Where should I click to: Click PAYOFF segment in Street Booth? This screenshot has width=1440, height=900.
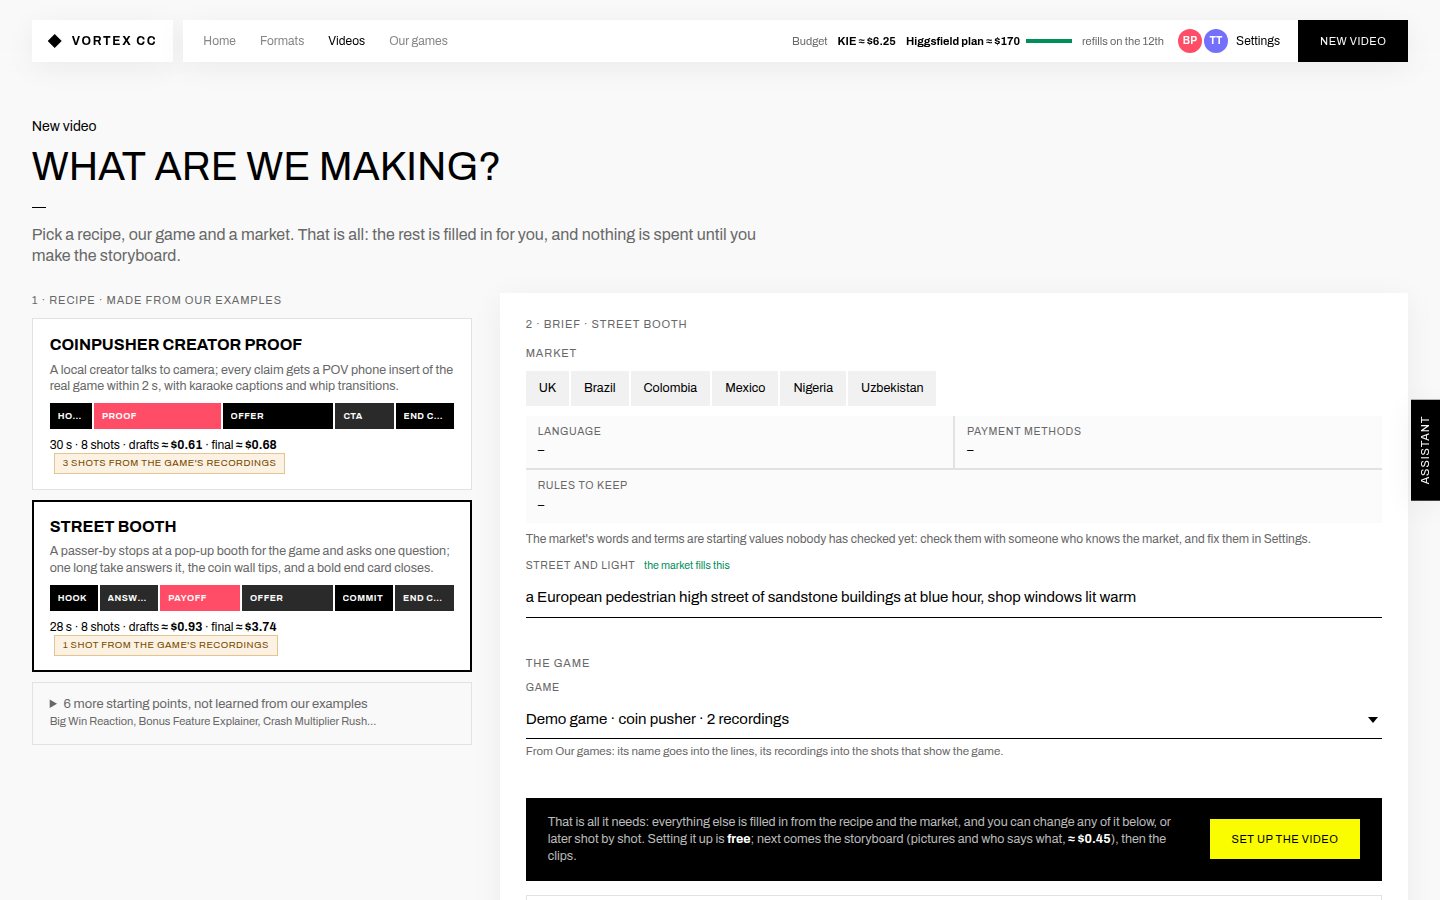pos(200,598)
